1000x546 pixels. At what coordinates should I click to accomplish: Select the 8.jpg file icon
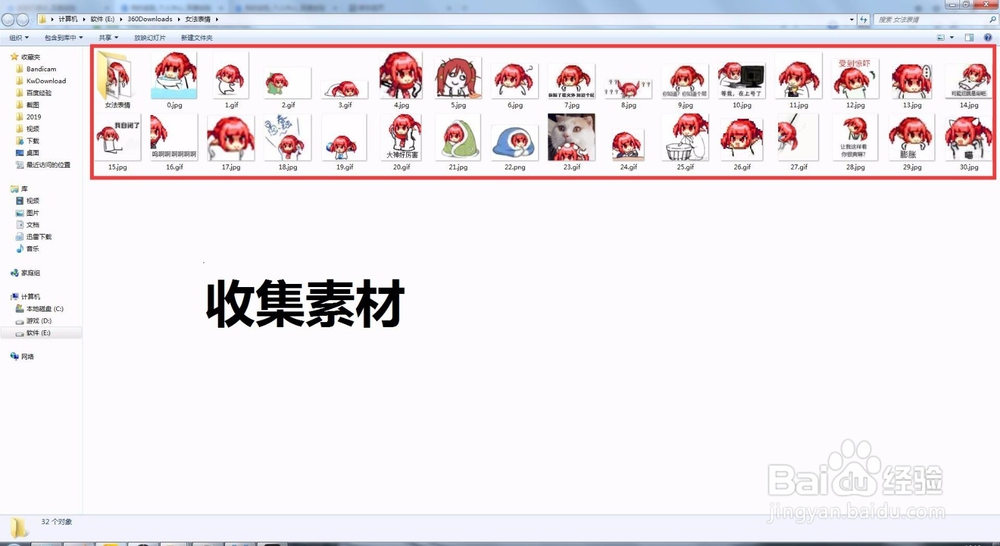point(628,89)
